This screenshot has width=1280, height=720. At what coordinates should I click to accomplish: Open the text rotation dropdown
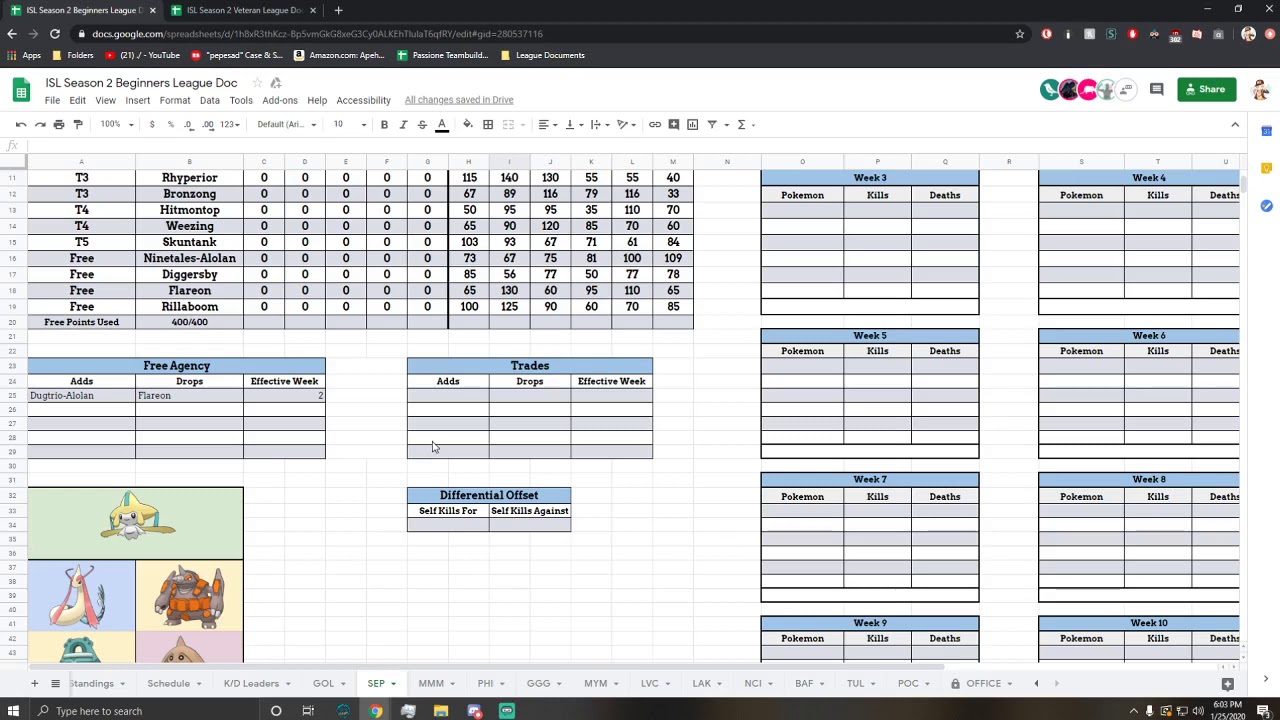(625, 124)
